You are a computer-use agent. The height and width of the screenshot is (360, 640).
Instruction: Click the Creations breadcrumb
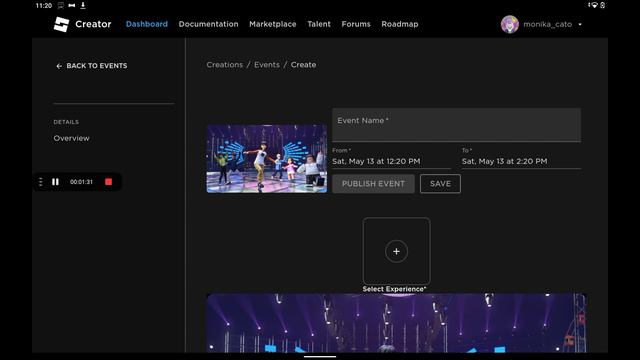point(224,64)
